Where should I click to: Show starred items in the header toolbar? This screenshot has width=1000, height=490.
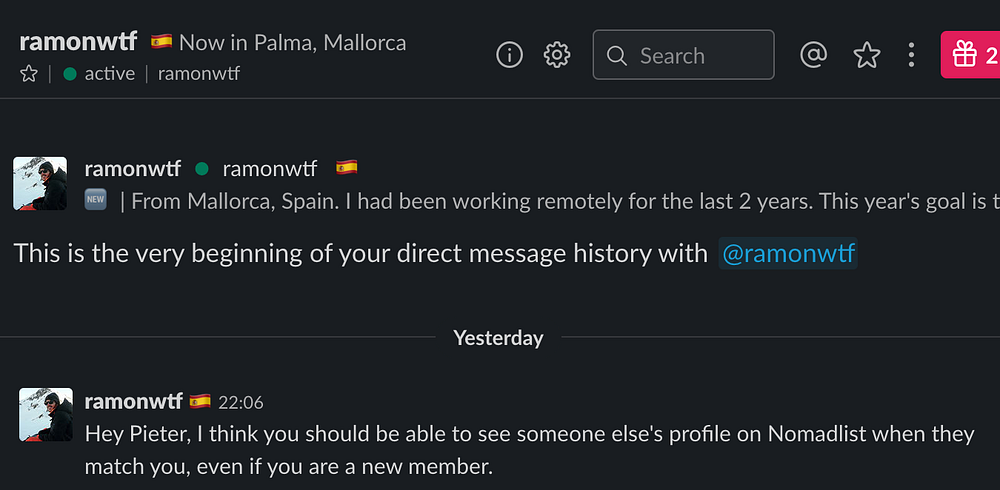click(x=866, y=55)
